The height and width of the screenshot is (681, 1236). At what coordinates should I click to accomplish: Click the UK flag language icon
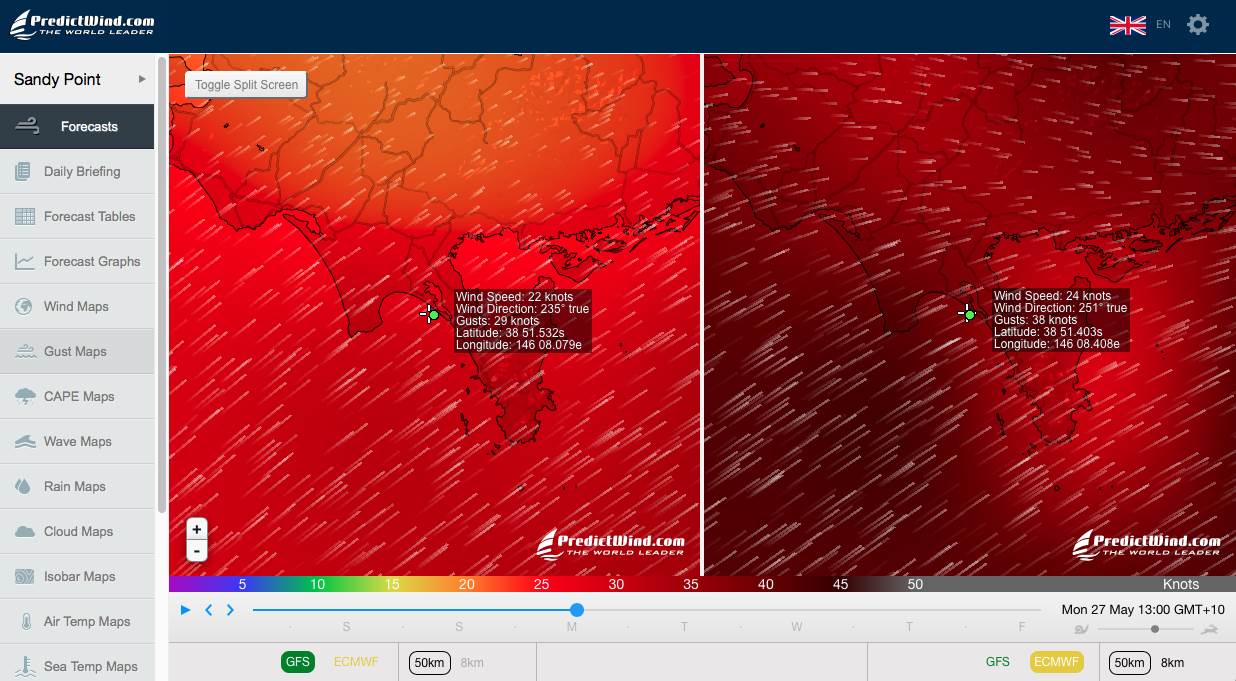(1127, 25)
